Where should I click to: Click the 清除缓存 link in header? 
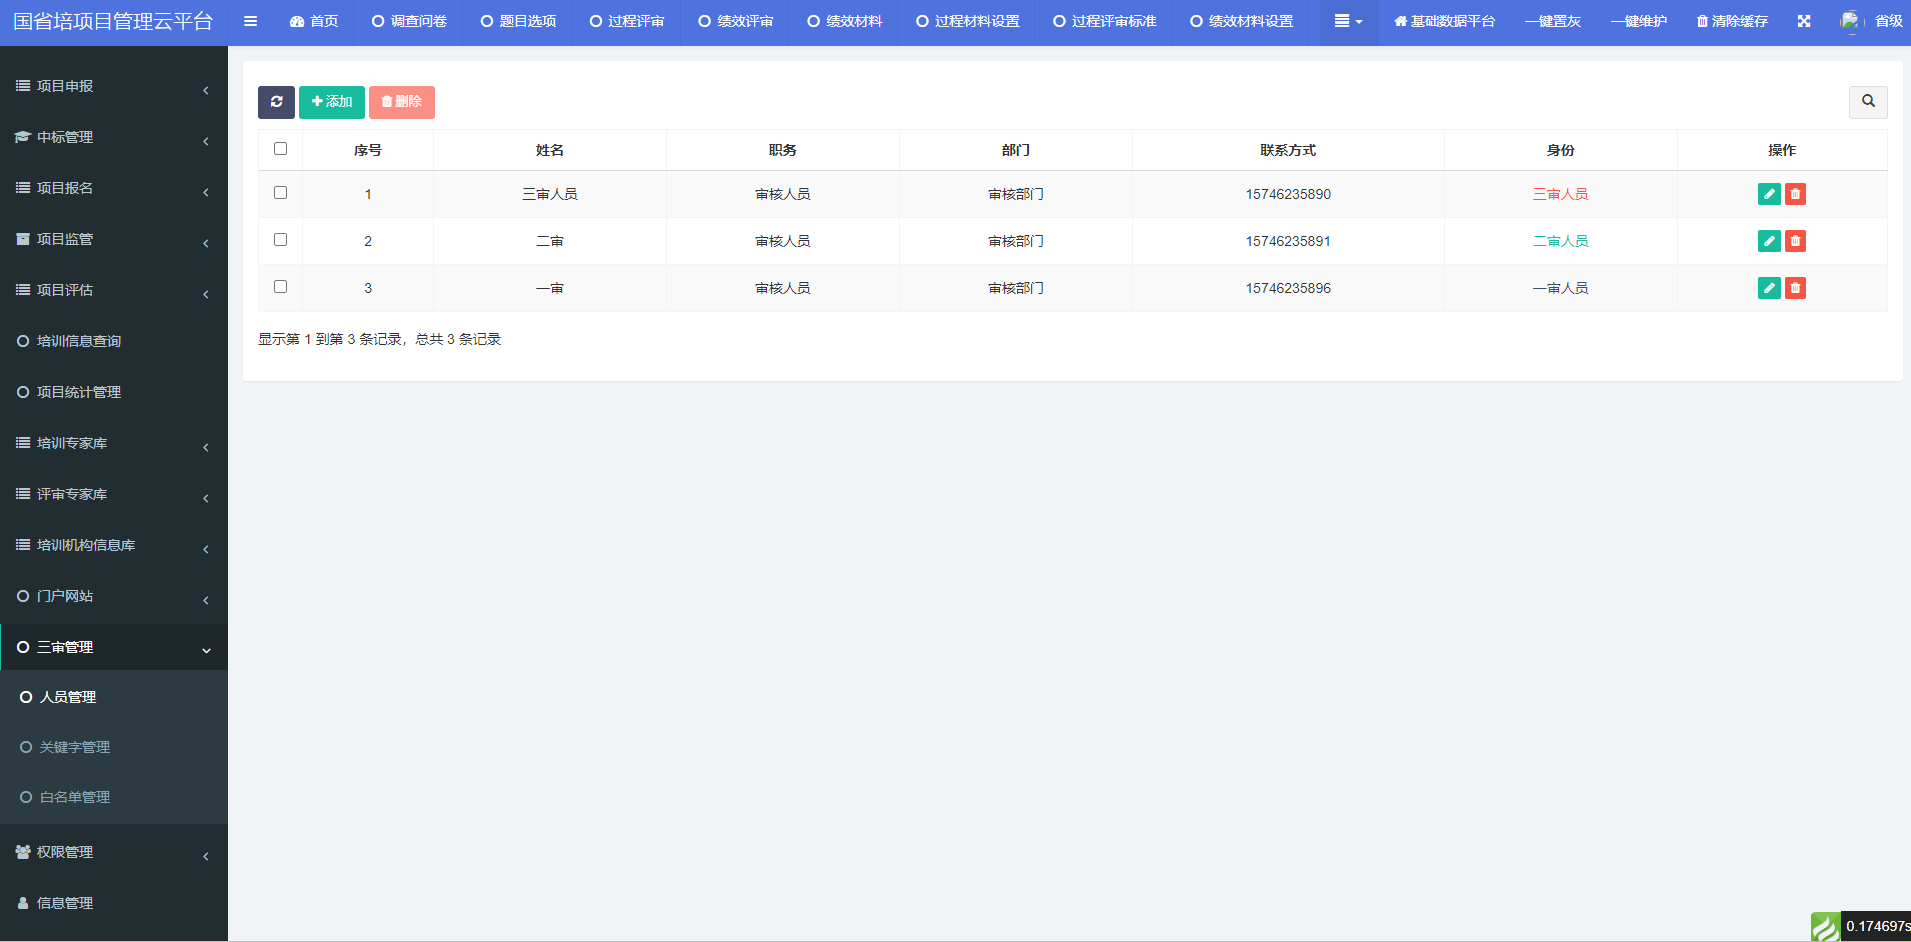point(1732,21)
